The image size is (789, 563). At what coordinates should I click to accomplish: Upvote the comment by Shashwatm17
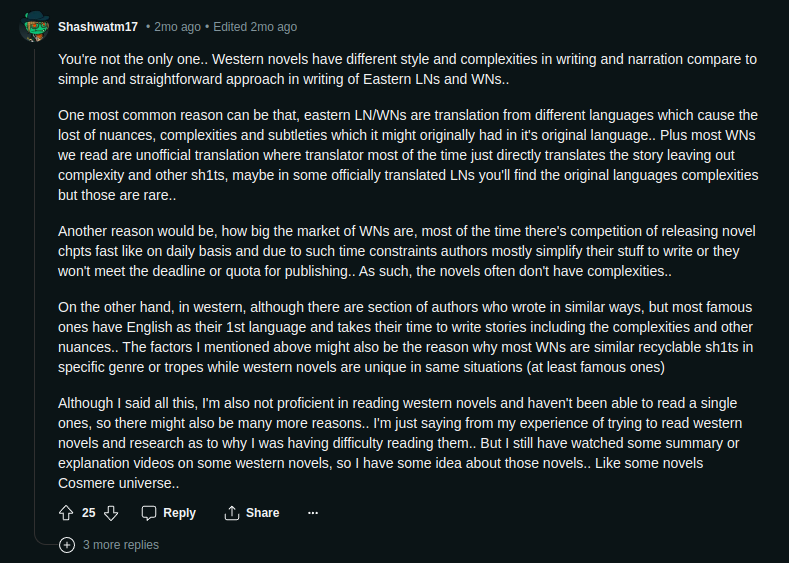click(66, 513)
